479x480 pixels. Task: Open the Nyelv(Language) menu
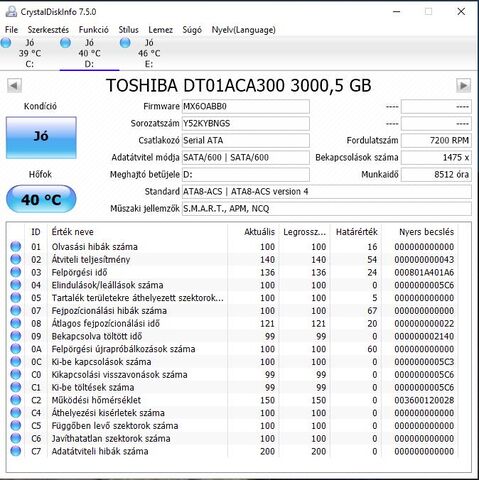point(244,30)
